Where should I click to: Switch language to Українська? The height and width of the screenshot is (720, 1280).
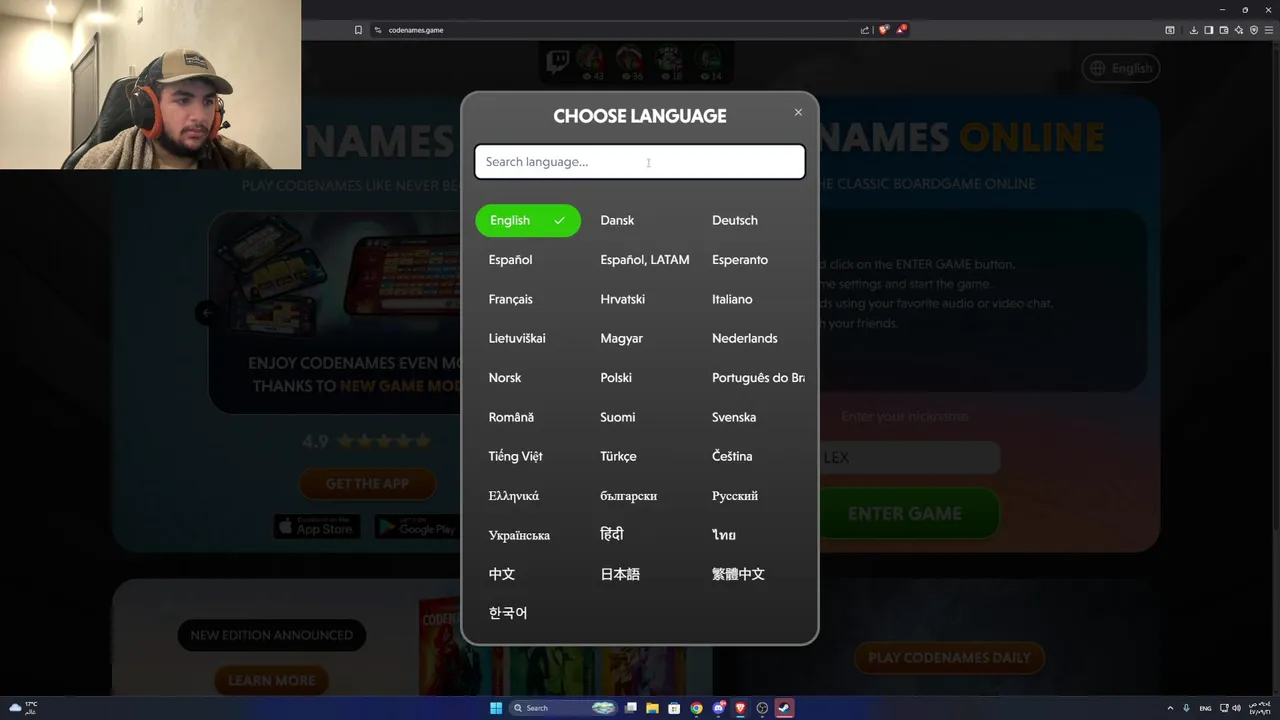(x=519, y=535)
